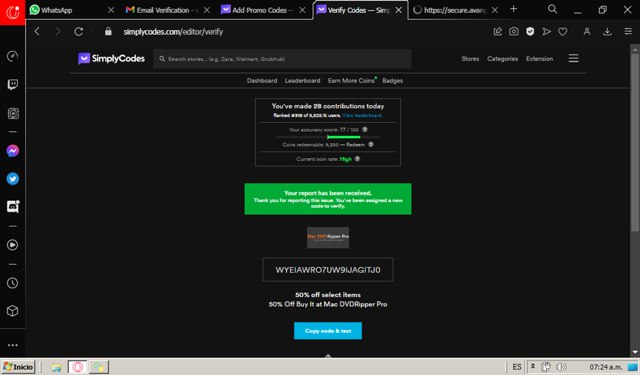The image size is (640, 375).
Task: Click View leaderboard link
Action: [362, 115]
